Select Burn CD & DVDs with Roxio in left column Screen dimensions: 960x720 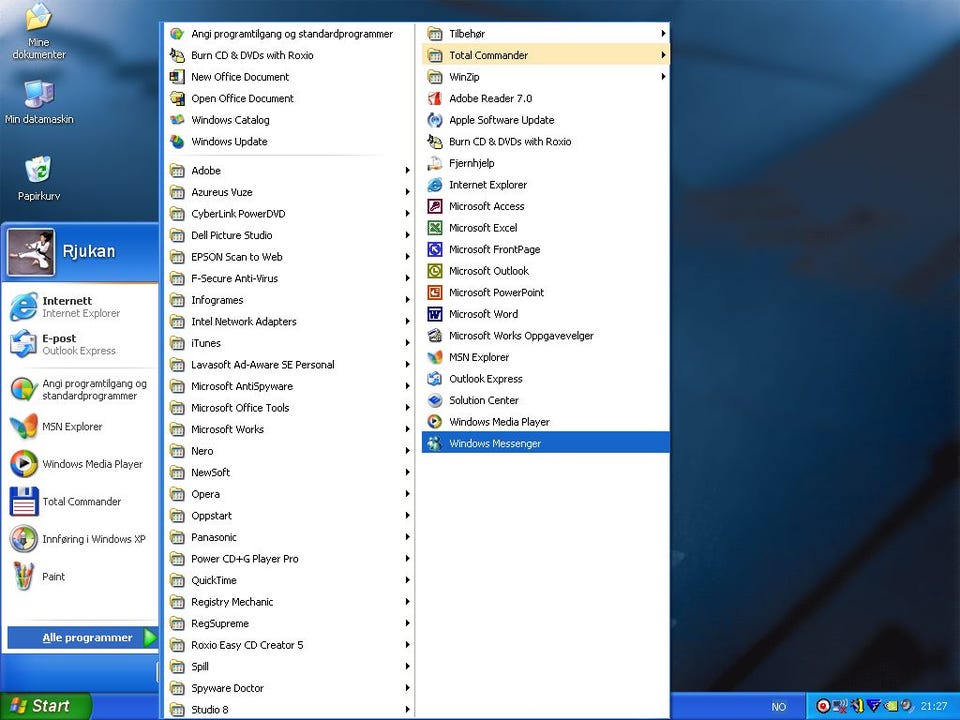[x=290, y=55]
